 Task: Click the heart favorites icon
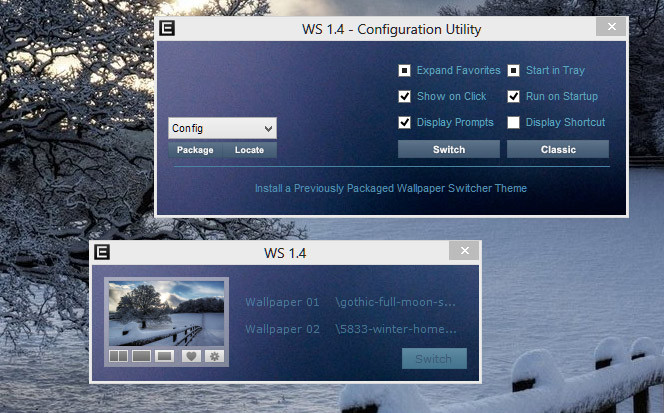pyautogui.click(x=191, y=356)
